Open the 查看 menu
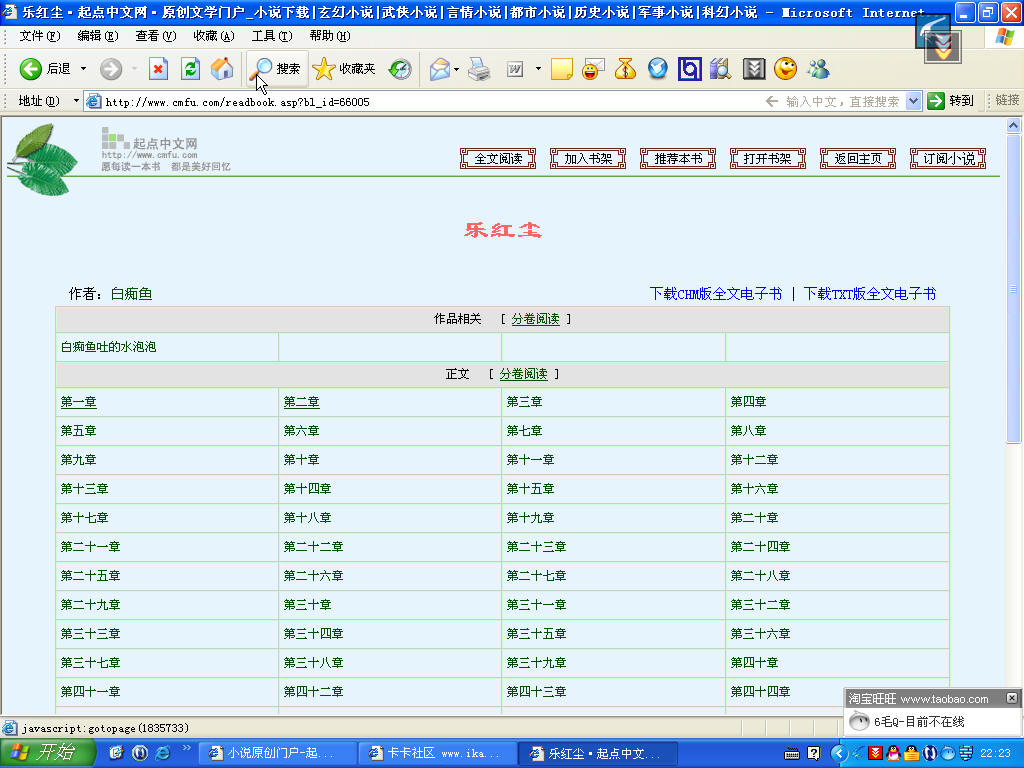Image resolution: width=1024 pixels, height=768 pixels. [x=155, y=36]
